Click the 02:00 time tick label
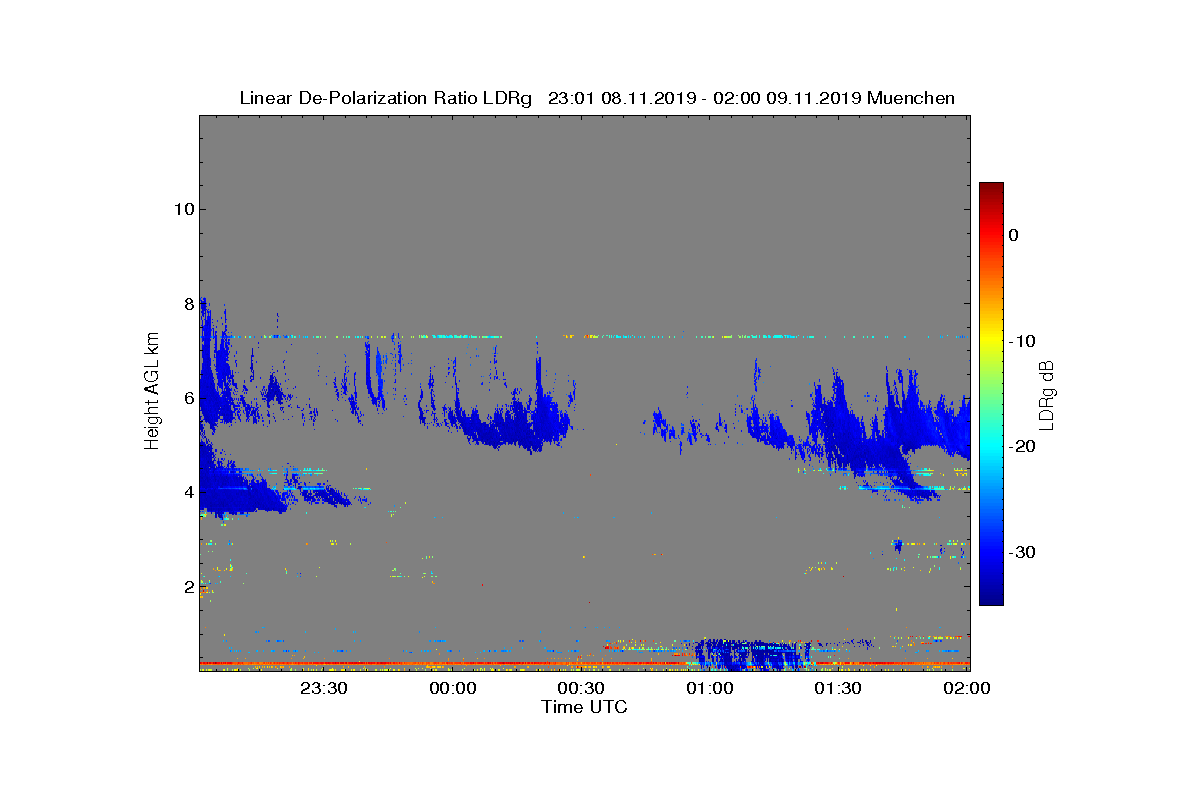 coord(966,688)
